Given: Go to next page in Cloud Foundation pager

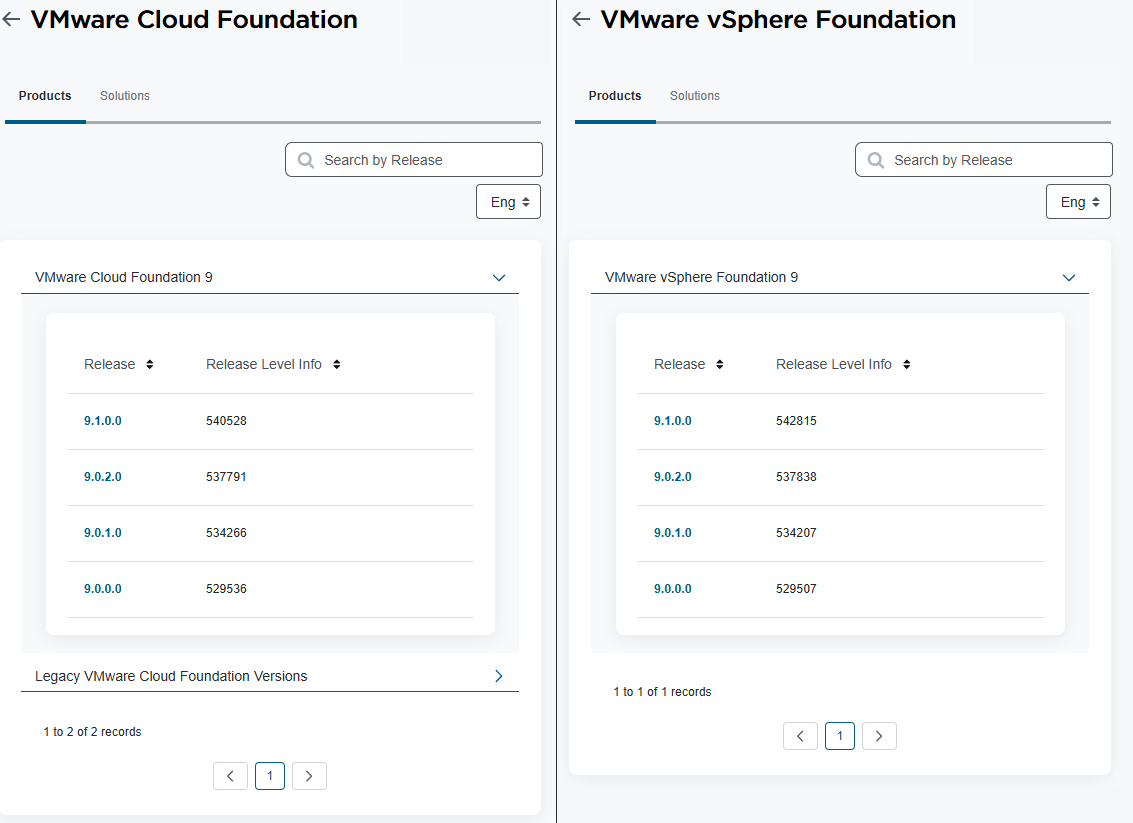Looking at the screenshot, I should [x=309, y=776].
